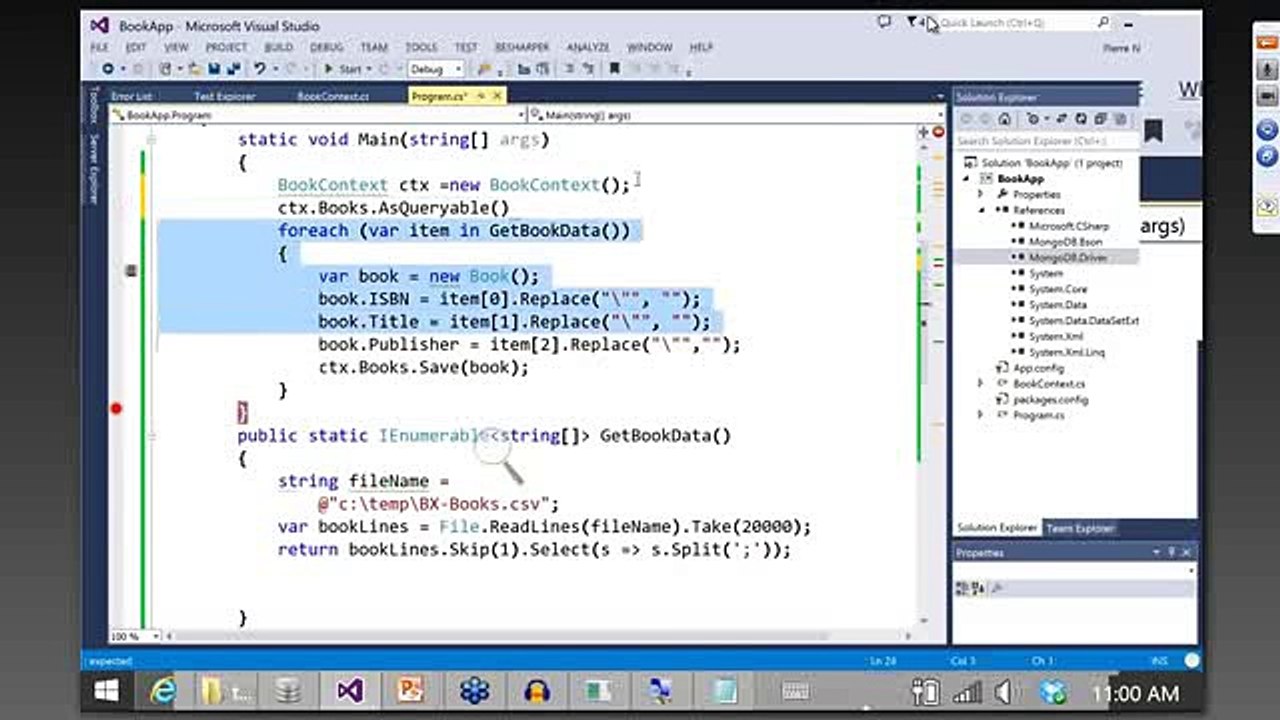Click the Windows Start button

coord(106,691)
